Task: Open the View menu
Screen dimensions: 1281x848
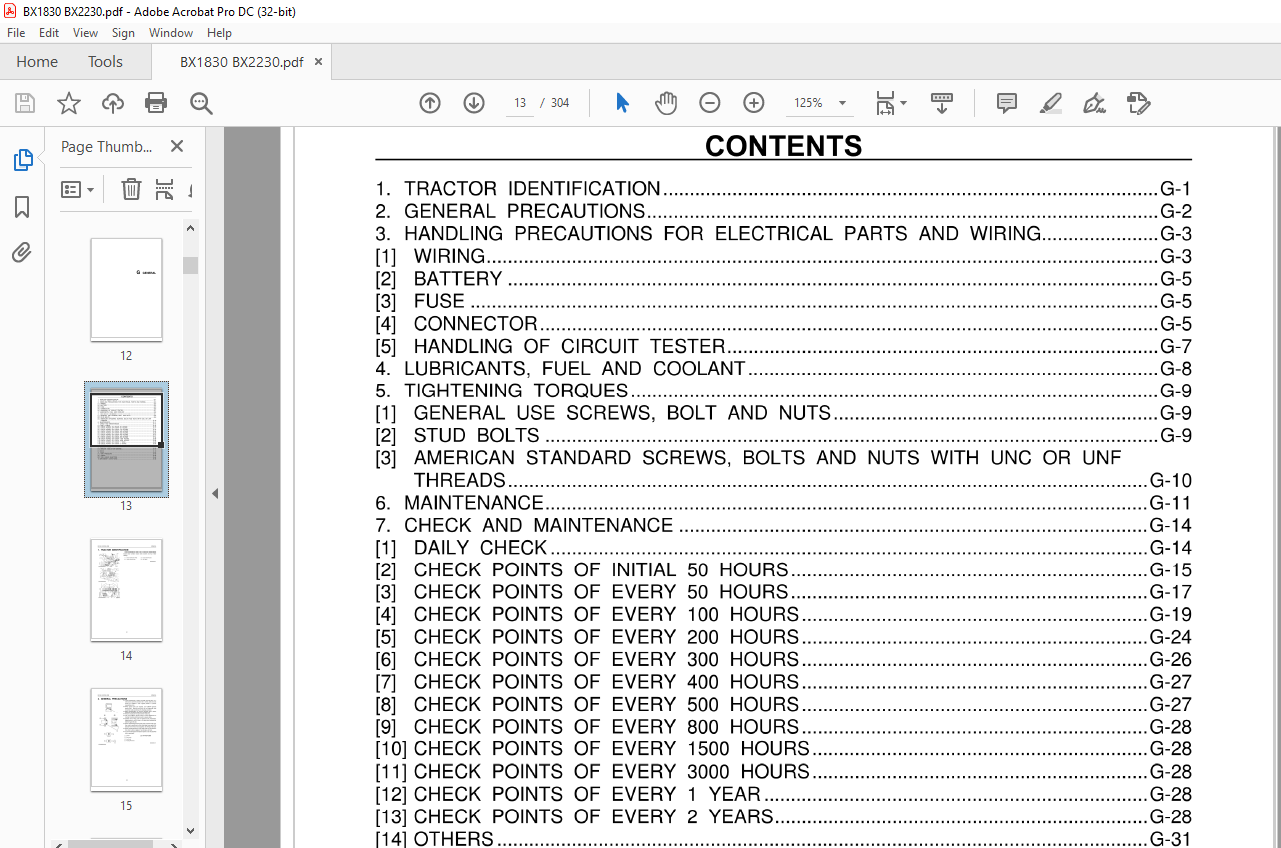Action: tap(85, 33)
